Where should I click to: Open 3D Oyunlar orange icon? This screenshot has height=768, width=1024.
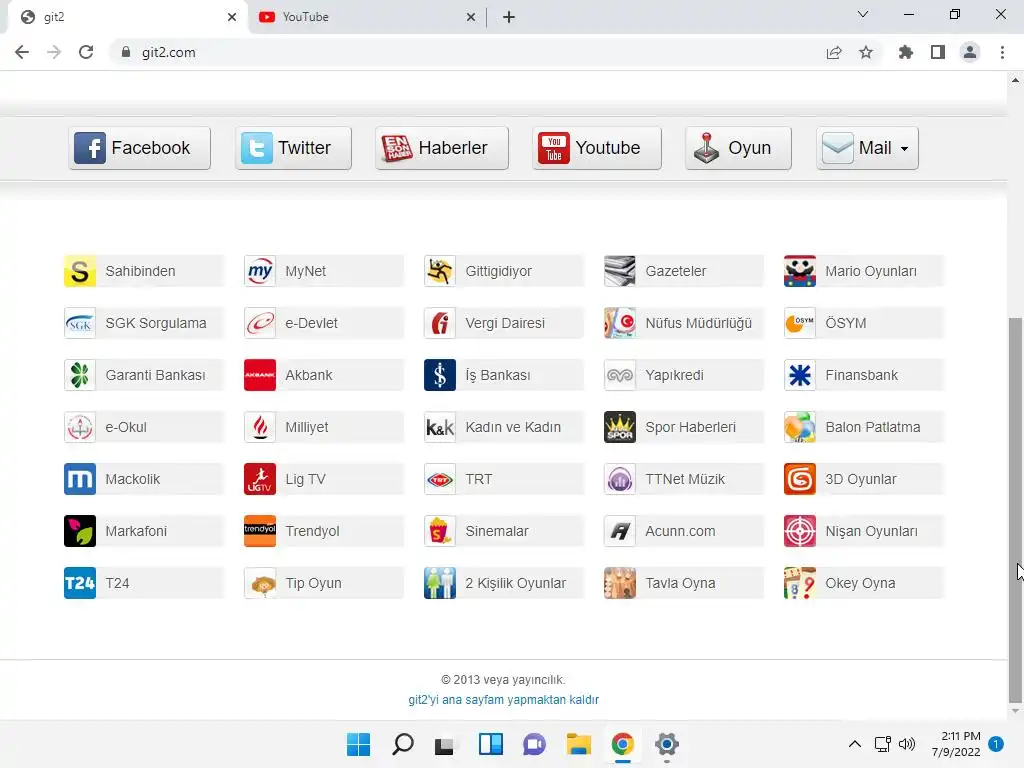800,479
